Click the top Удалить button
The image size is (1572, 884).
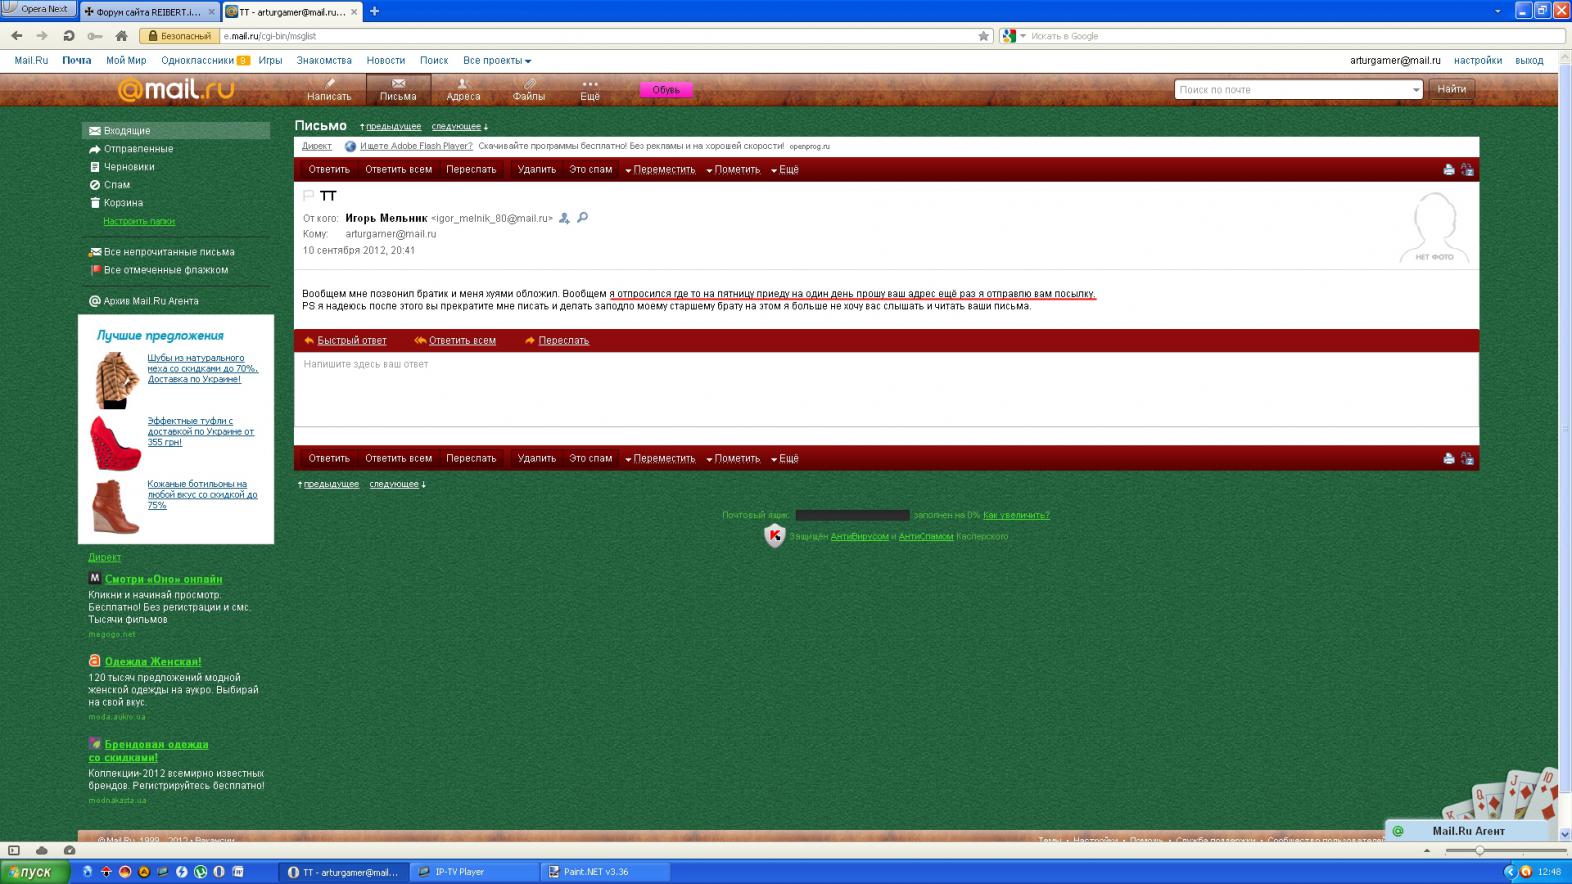pos(537,170)
